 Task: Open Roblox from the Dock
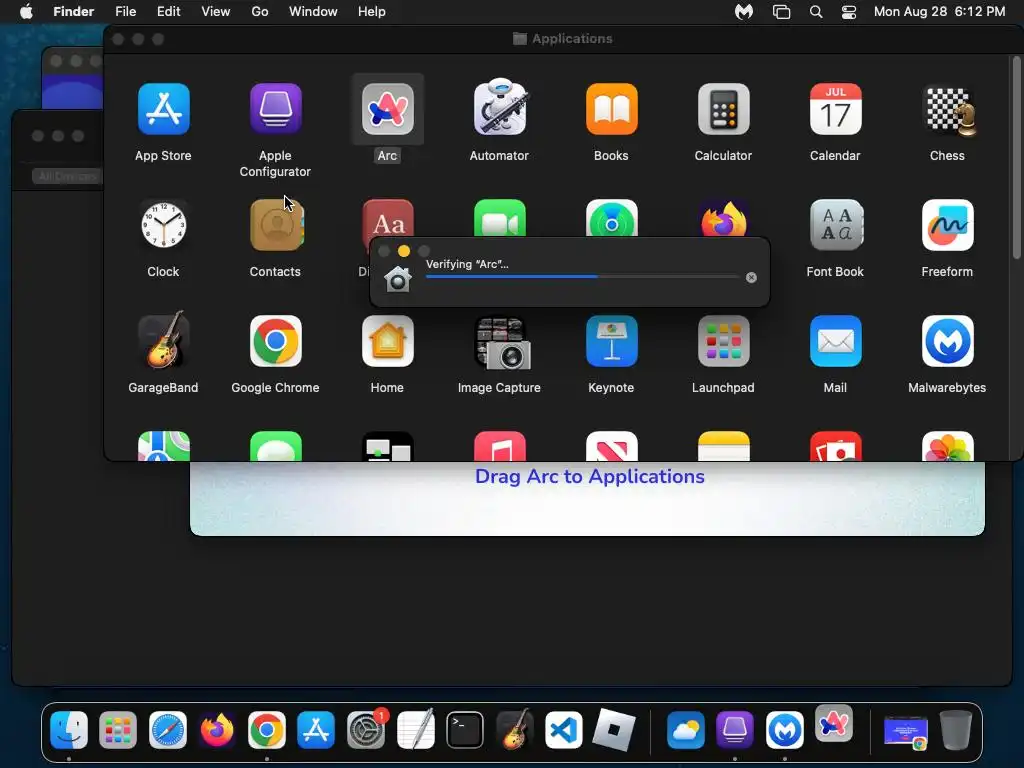pyautogui.click(x=613, y=729)
